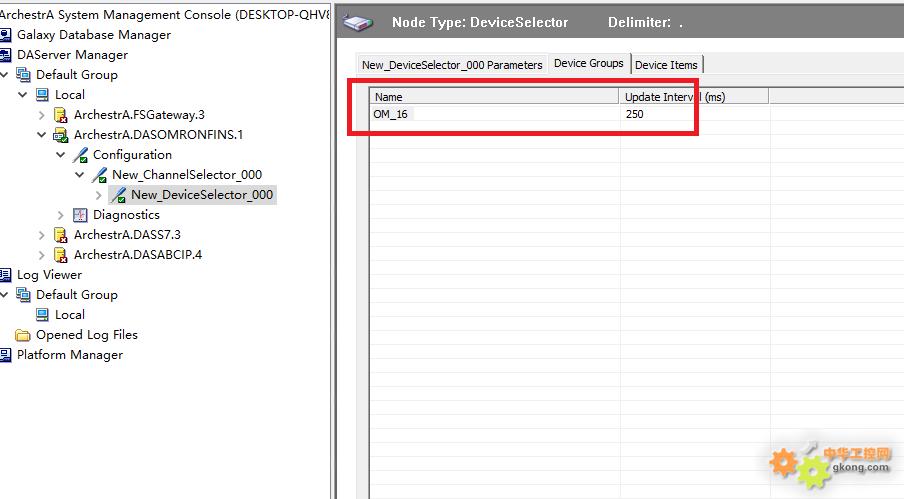Select Diagnostics in the tree
This screenshot has width=904, height=499.
[x=126, y=215]
